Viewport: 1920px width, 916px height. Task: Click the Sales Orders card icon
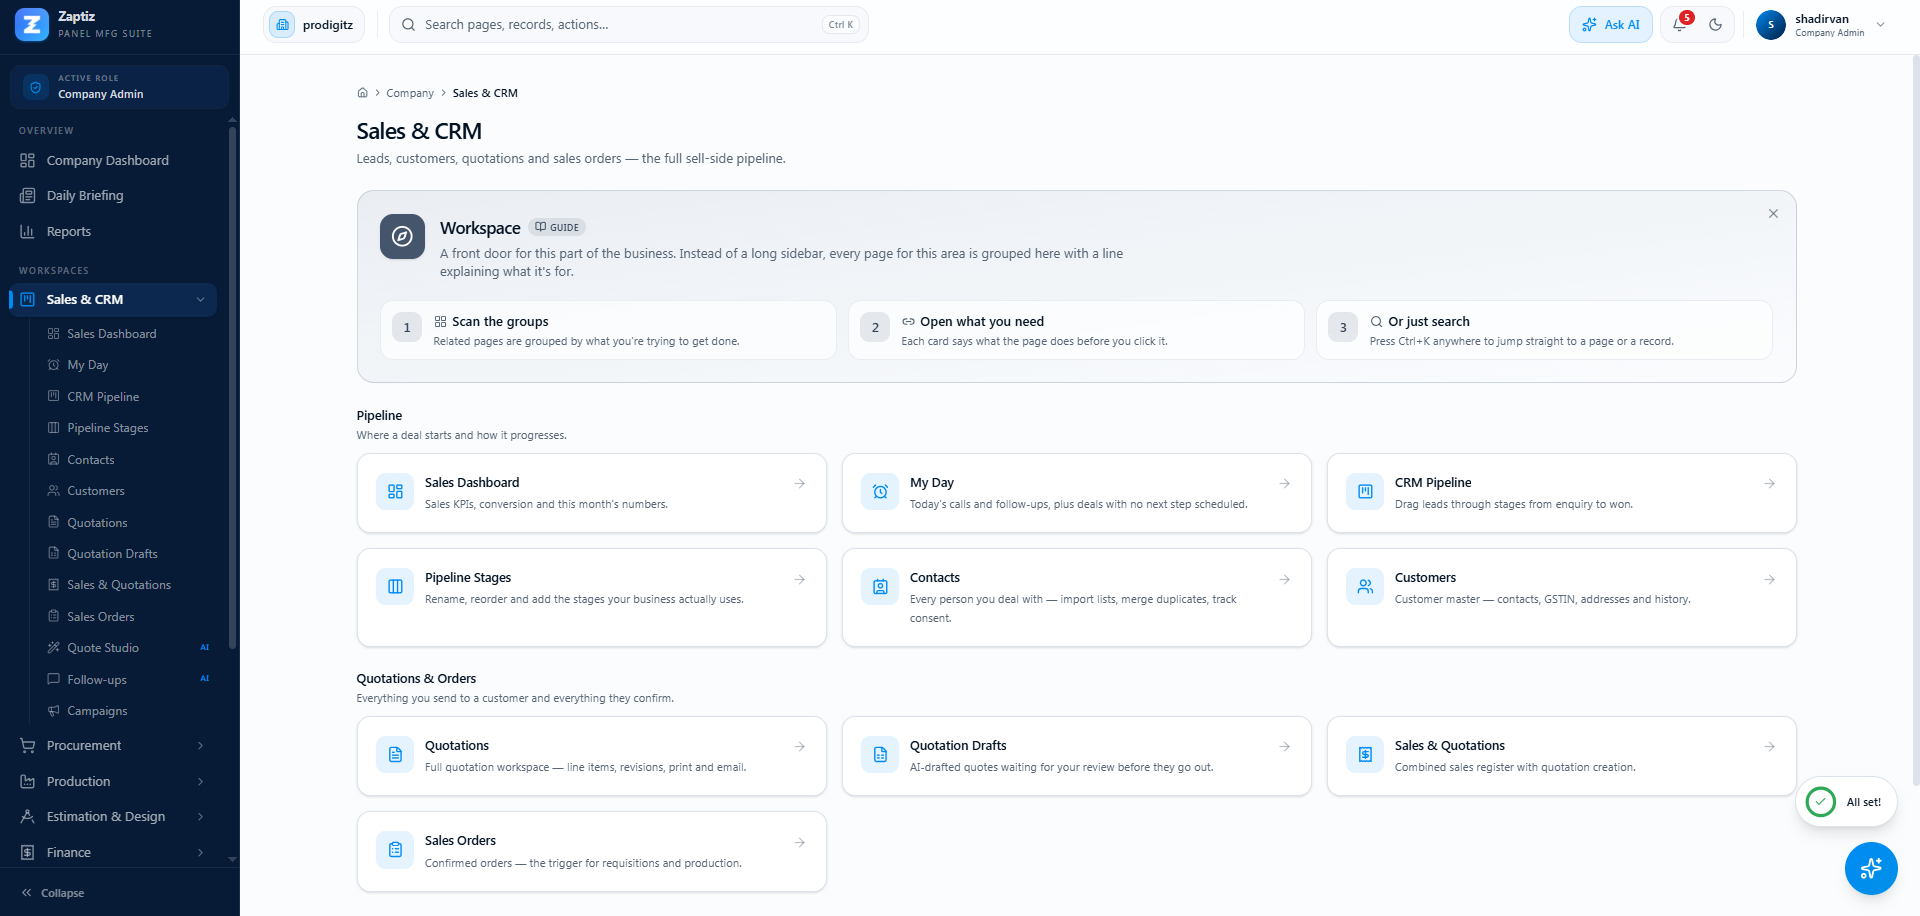[x=395, y=850]
